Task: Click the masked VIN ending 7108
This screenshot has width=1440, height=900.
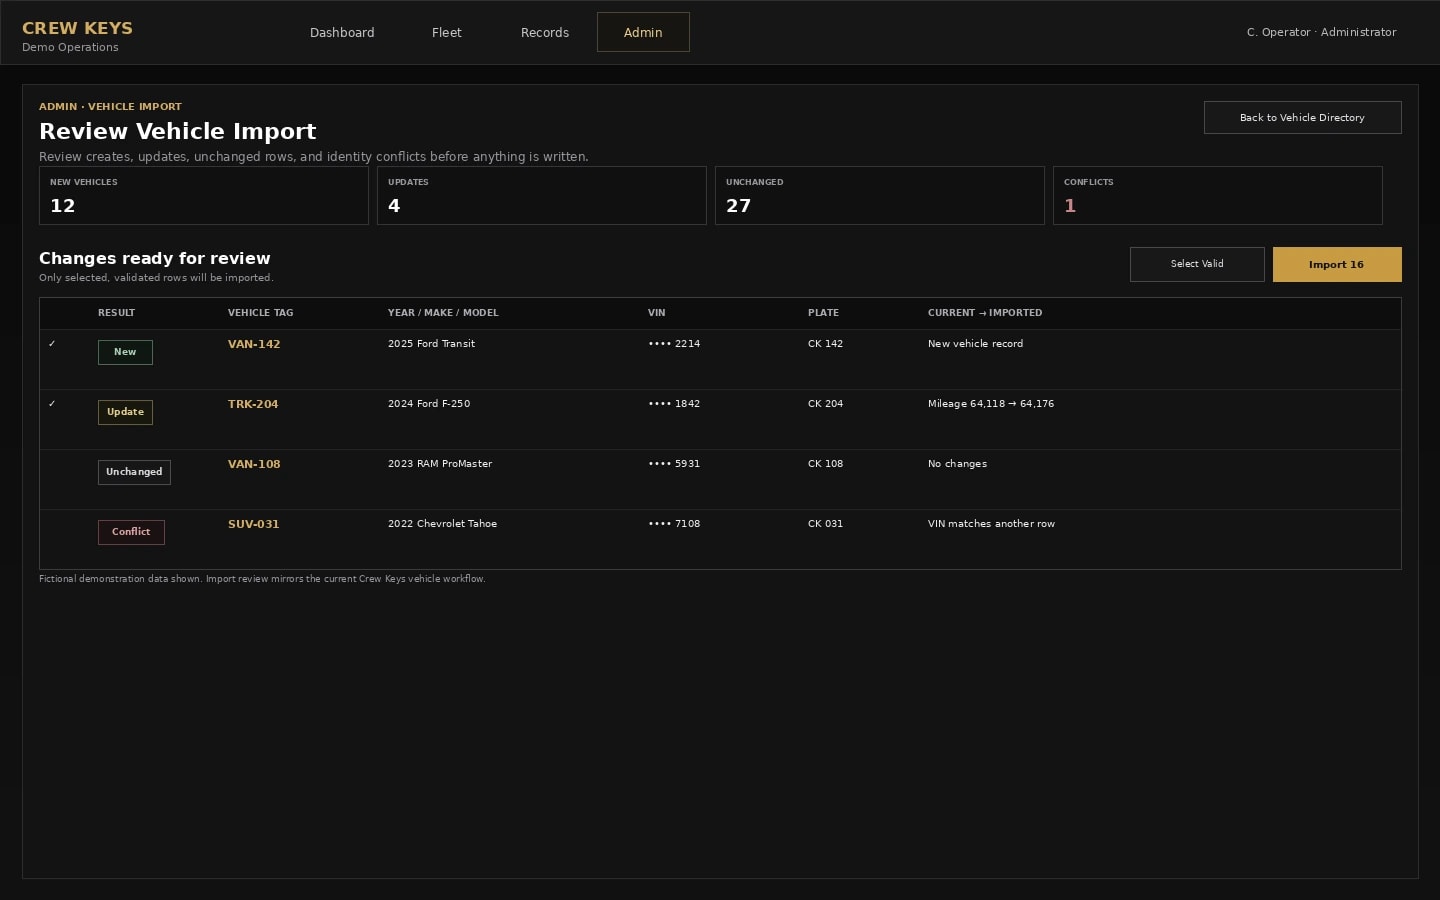Action: click(x=674, y=524)
